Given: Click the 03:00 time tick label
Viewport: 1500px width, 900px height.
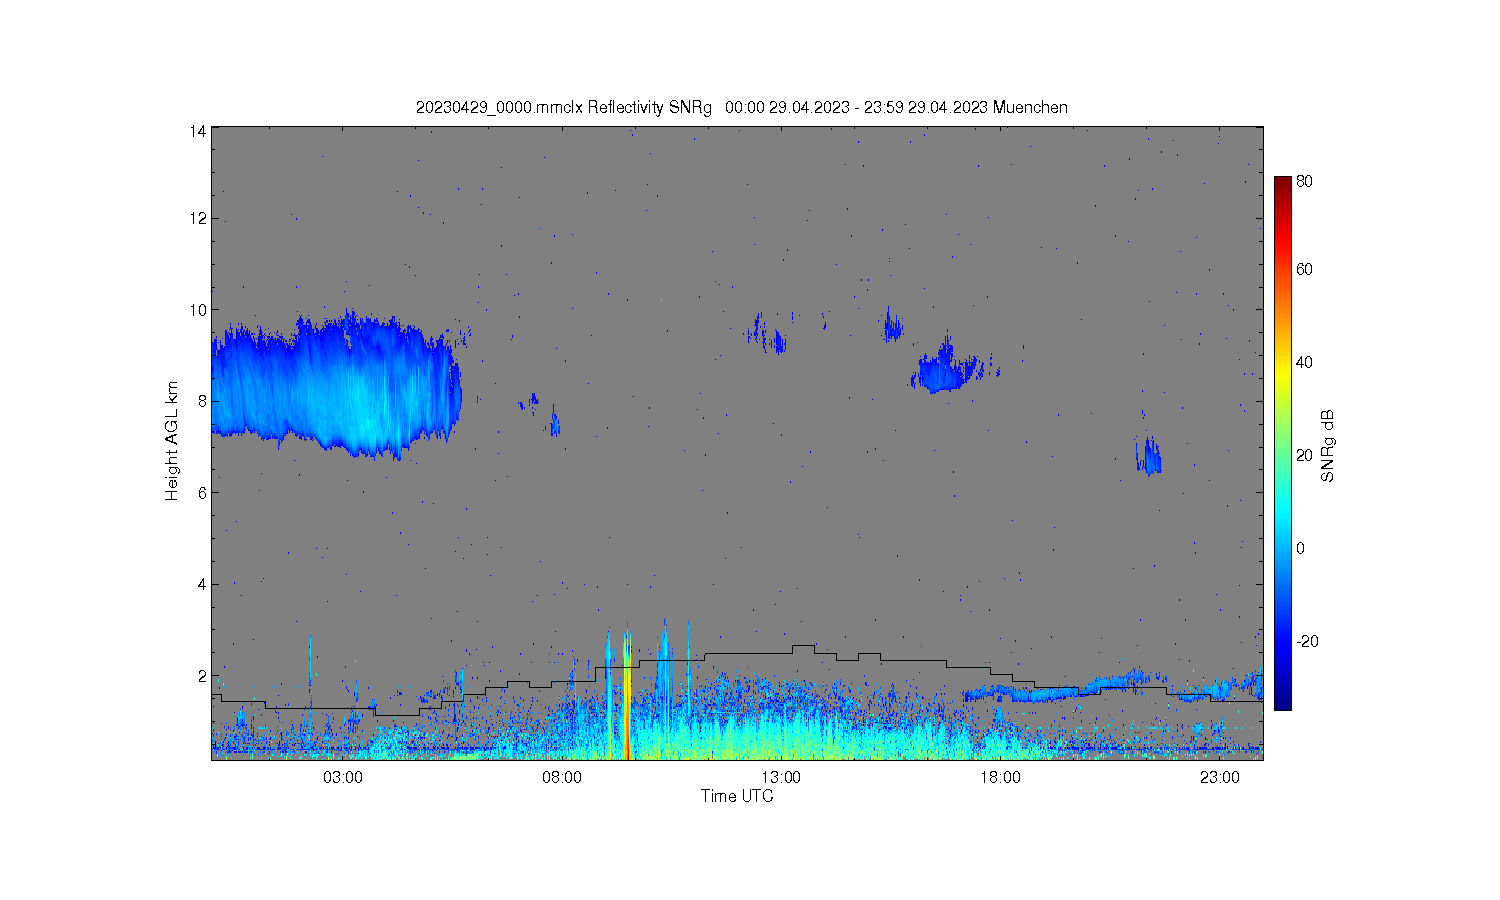Looking at the screenshot, I should (x=343, y=777).
